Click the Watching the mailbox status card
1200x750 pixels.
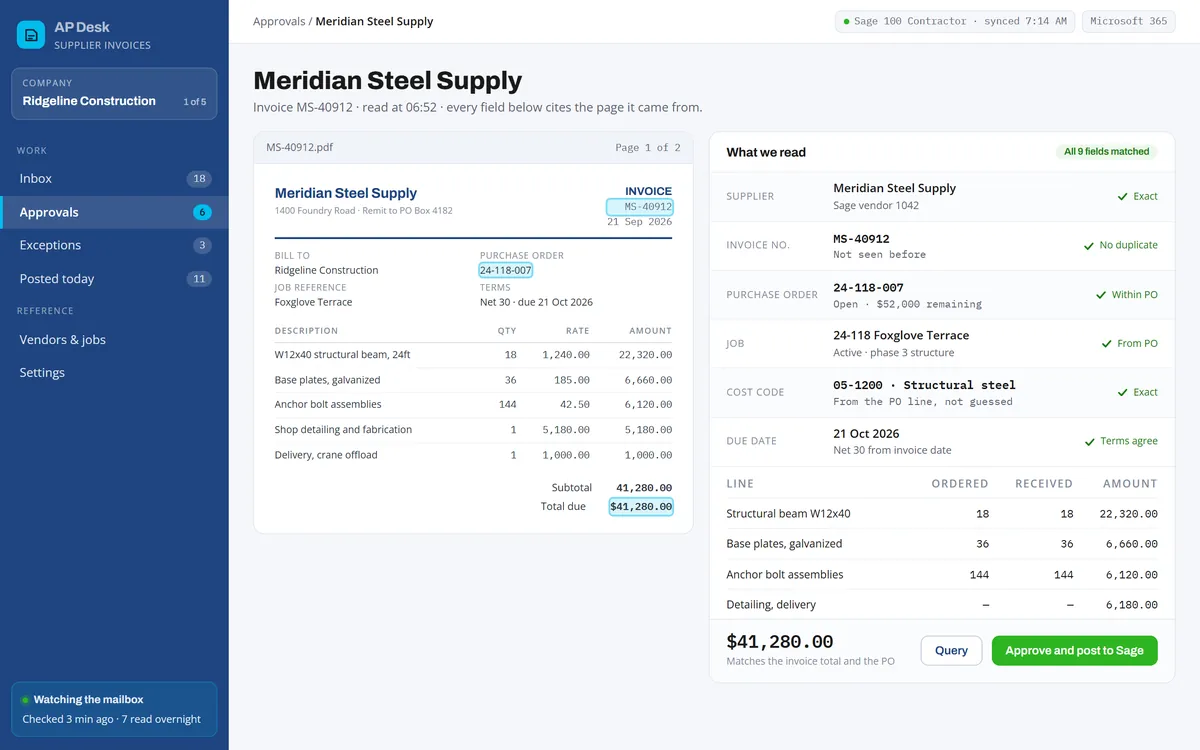point(114,709)
